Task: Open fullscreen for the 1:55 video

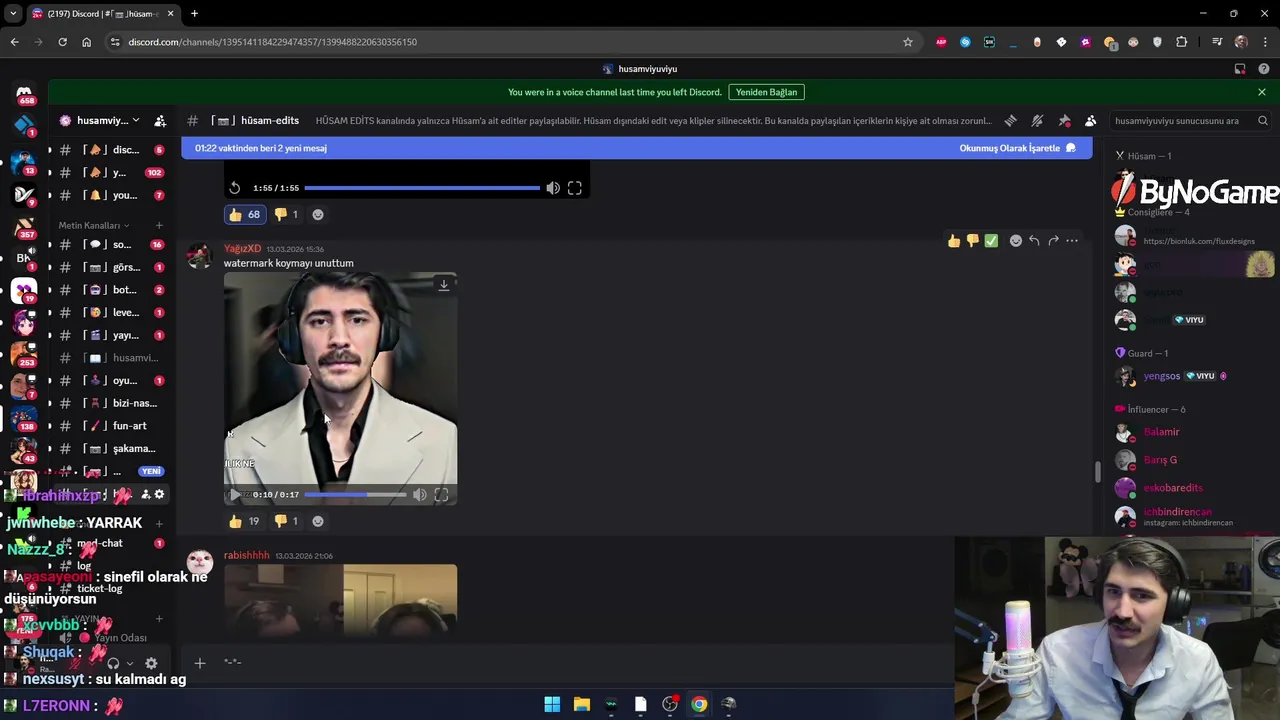Action: (x=575, y=188)
